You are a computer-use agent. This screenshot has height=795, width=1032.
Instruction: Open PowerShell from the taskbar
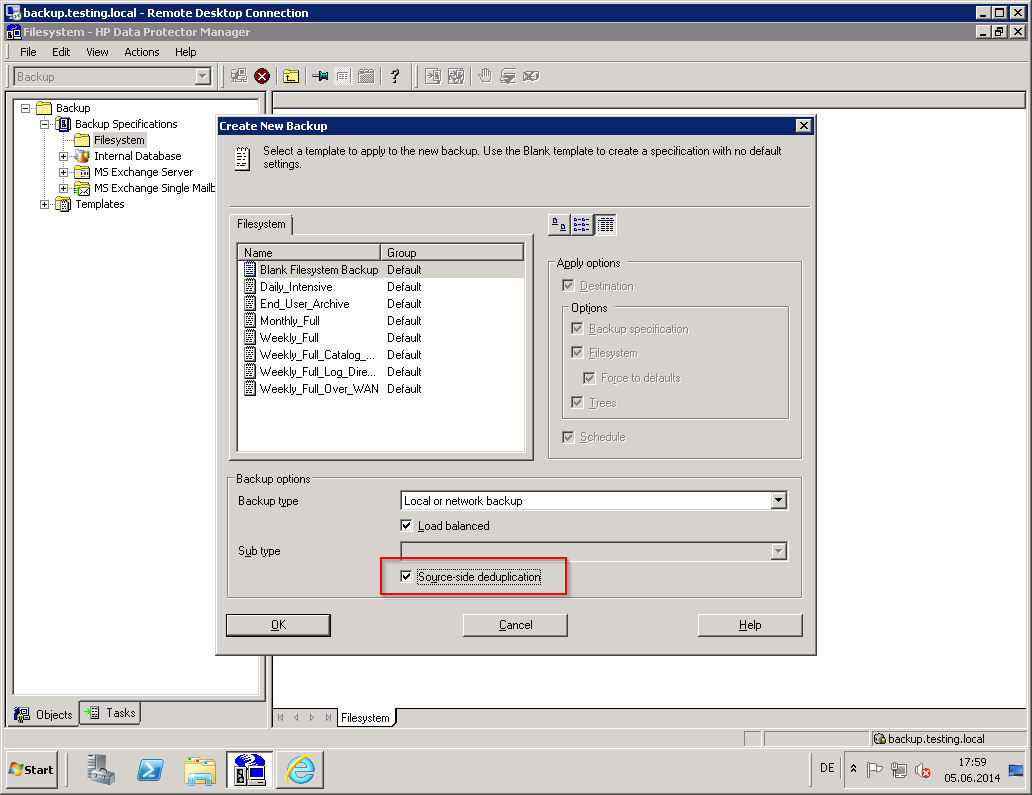(x=150, y=769)
